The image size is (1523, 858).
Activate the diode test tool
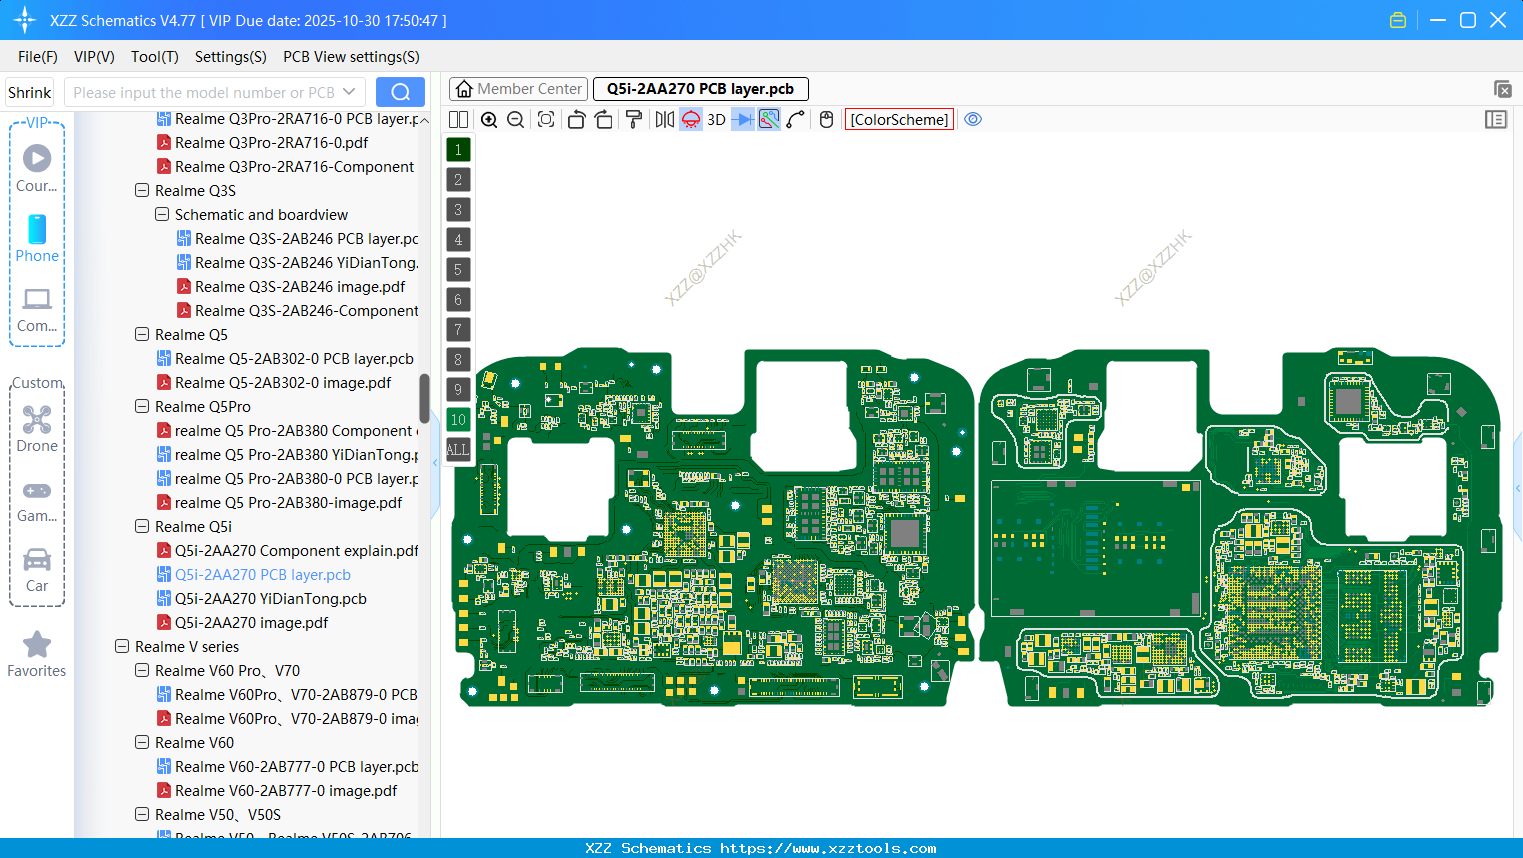tap(741, 119)
